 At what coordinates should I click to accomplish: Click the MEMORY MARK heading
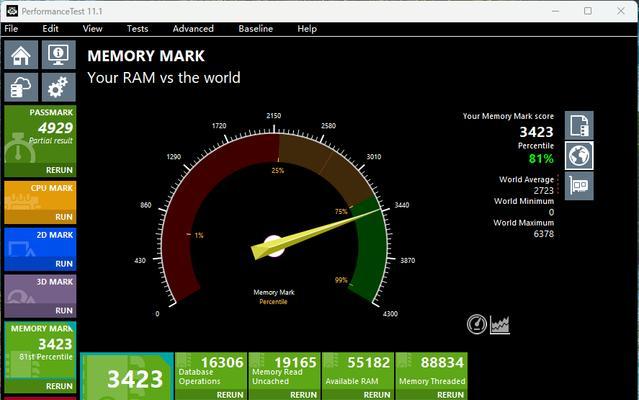point(146,56)
